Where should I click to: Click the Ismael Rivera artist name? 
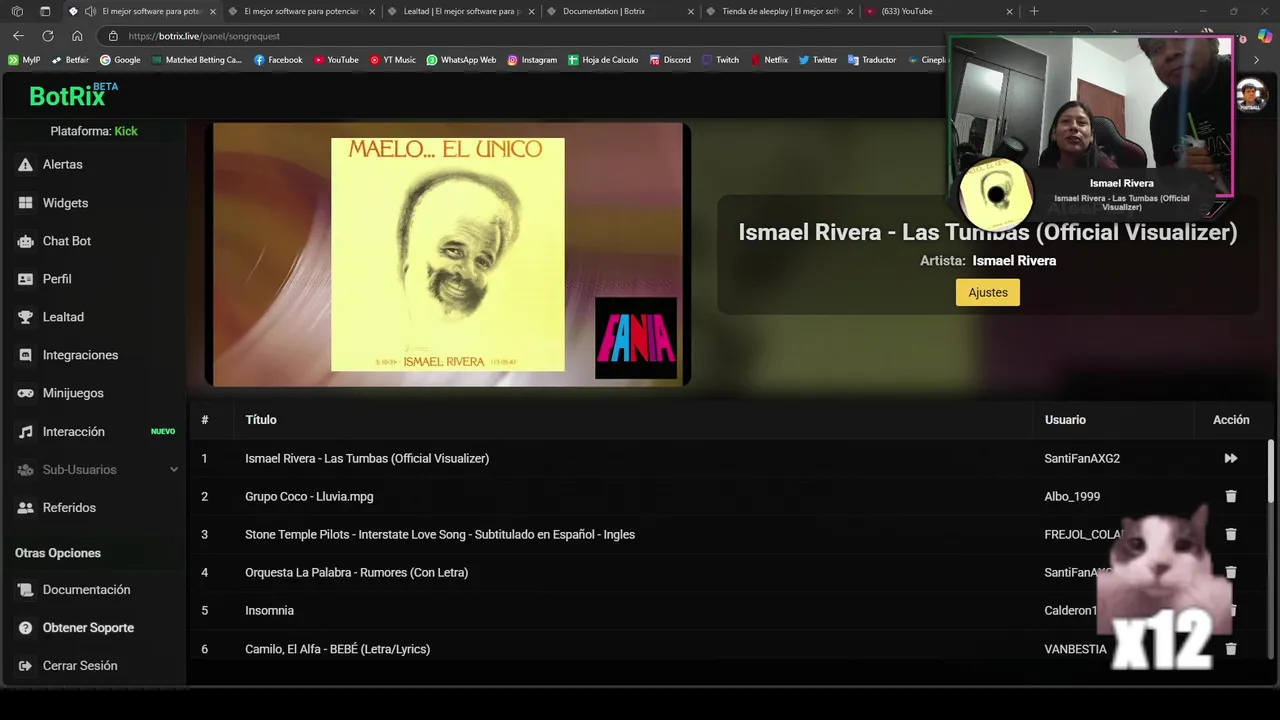coord(1014,260)
